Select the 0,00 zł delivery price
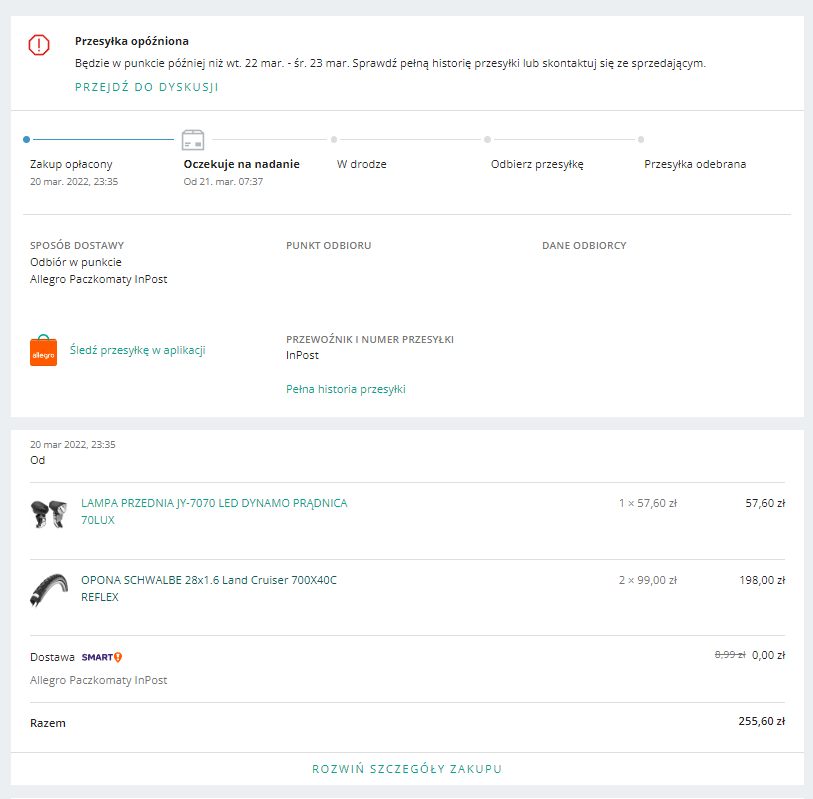This screenshot has height=799, width=813. 768,655
